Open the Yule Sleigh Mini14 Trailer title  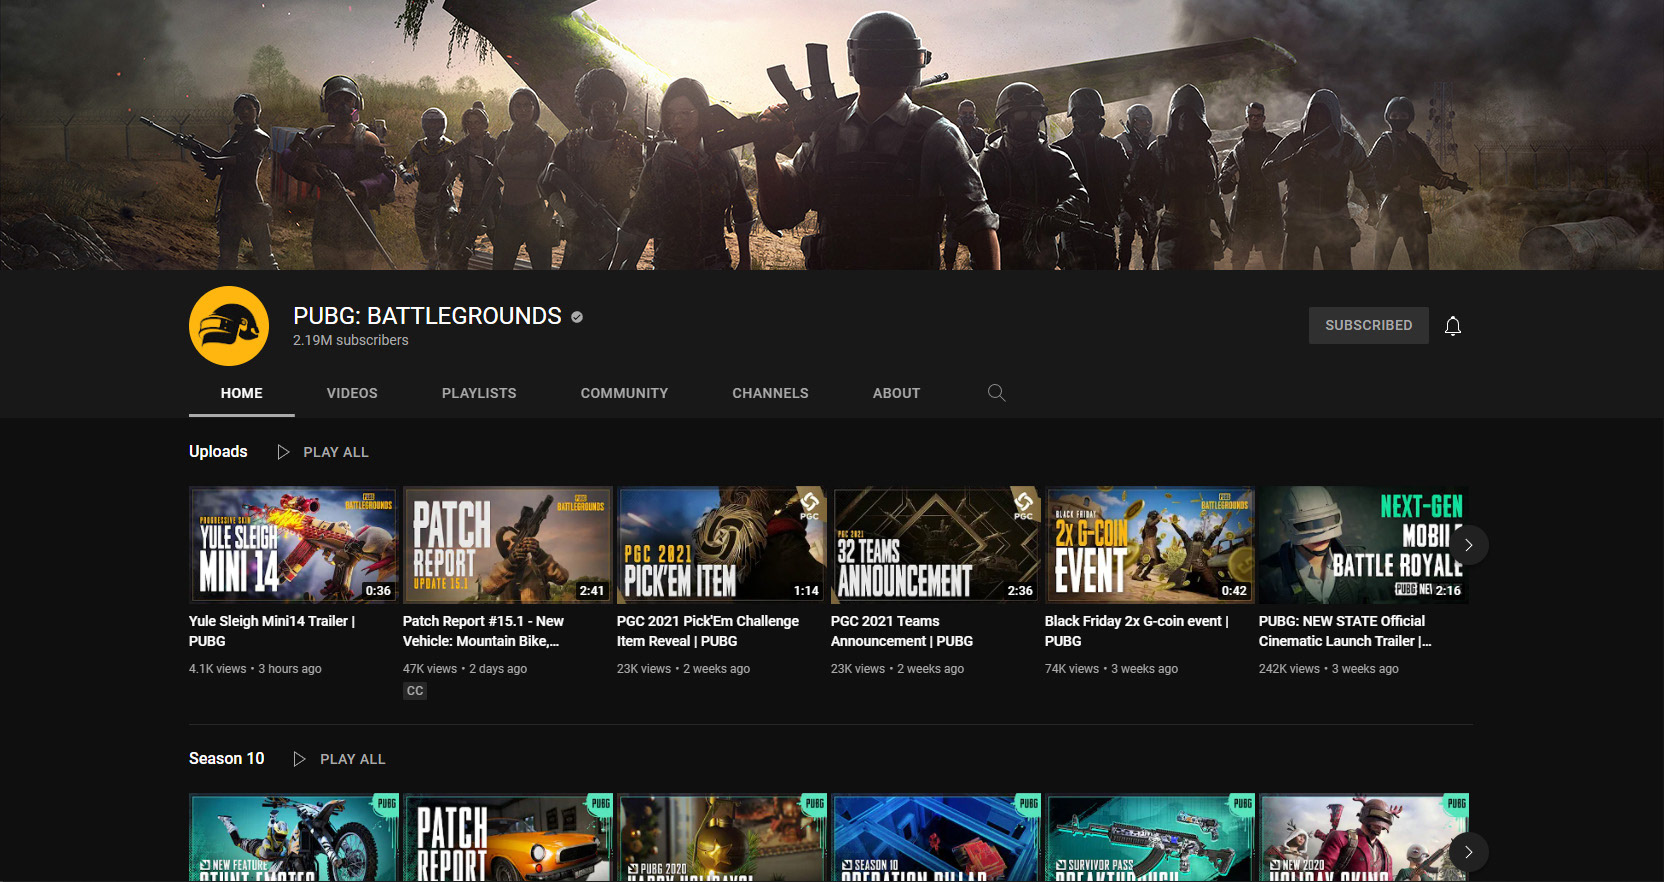coord(272,631)
